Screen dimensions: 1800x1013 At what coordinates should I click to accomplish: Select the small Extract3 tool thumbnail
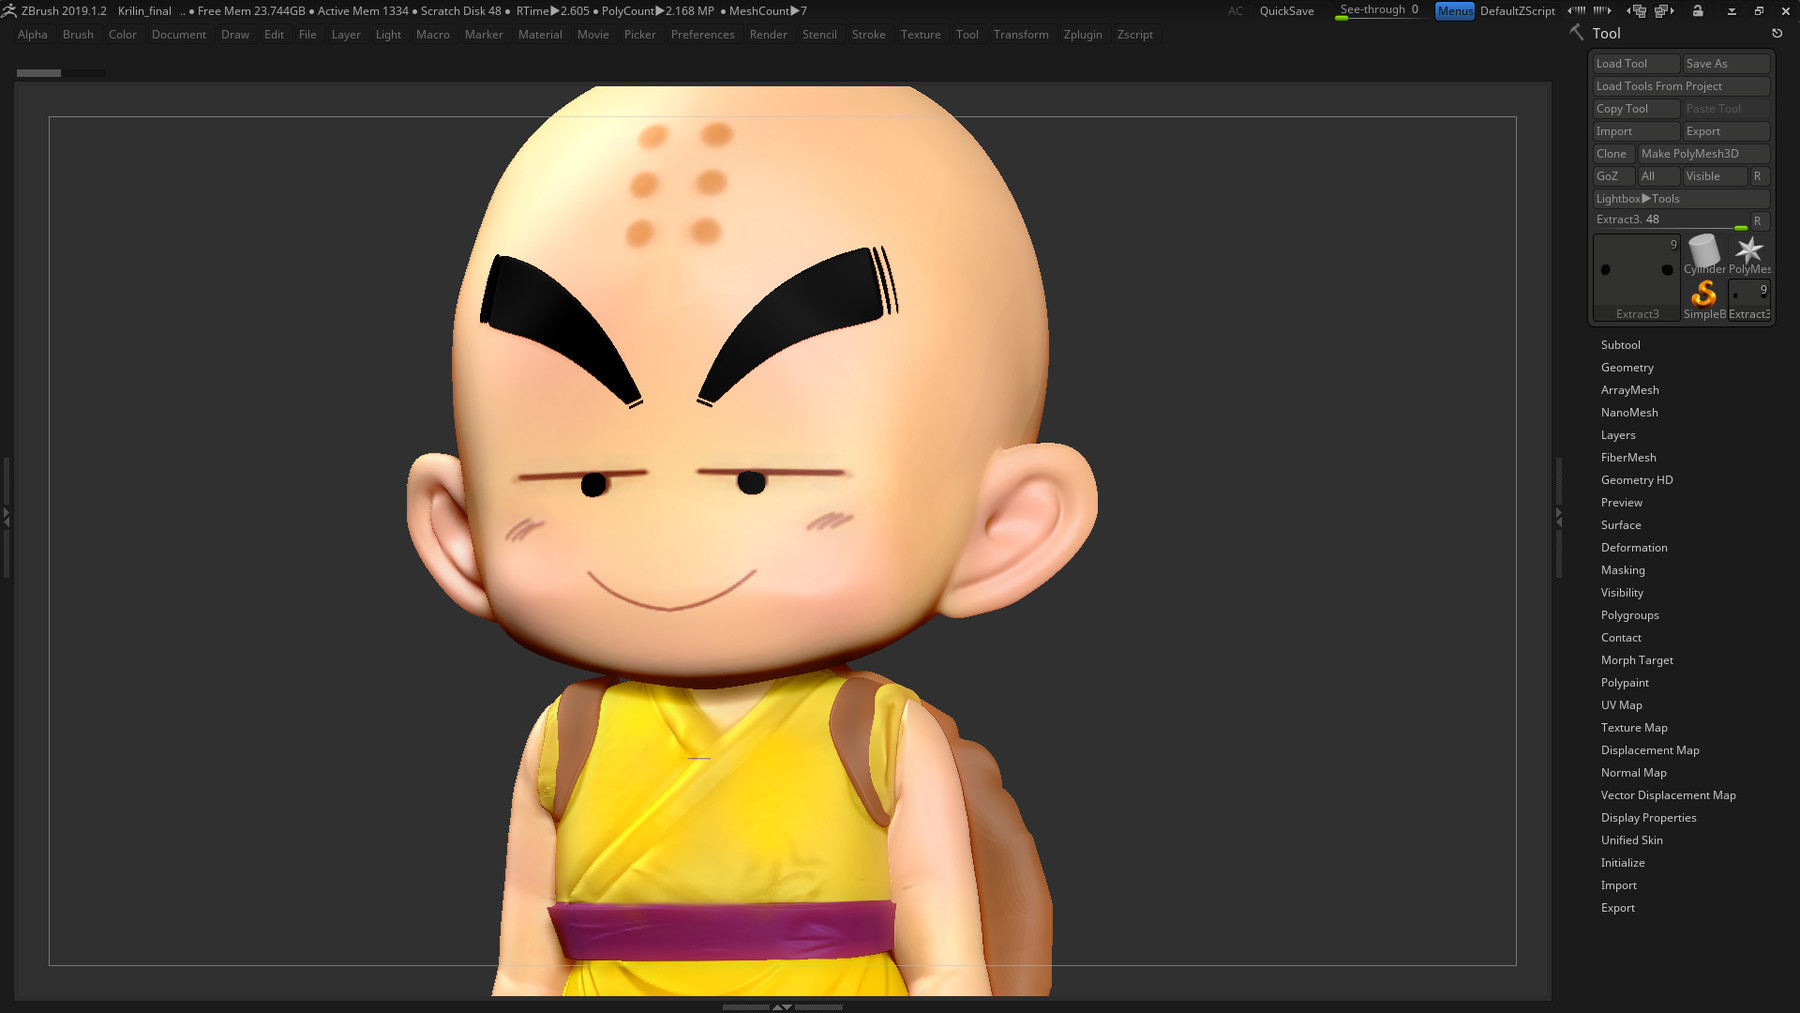[1749, 299]
